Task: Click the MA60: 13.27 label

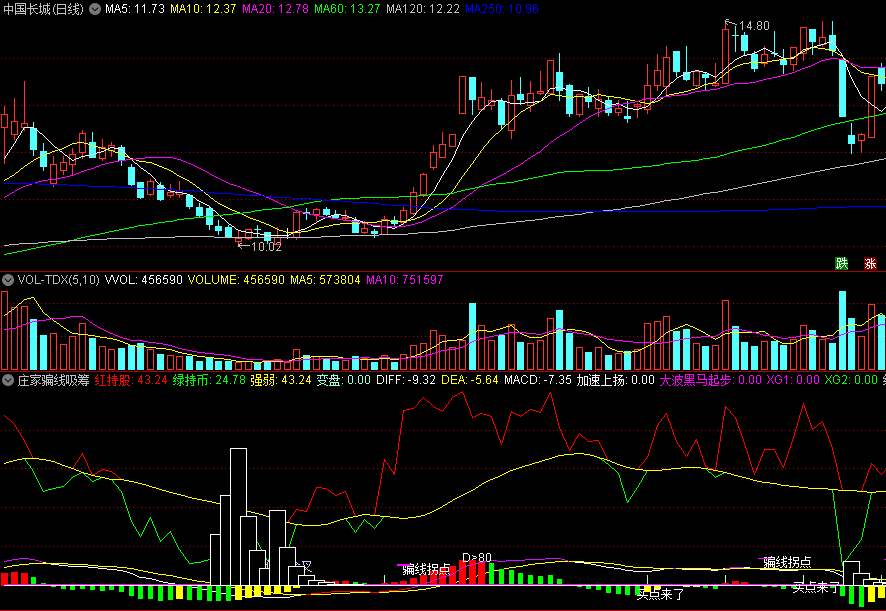Action: (x=348, y=9)
